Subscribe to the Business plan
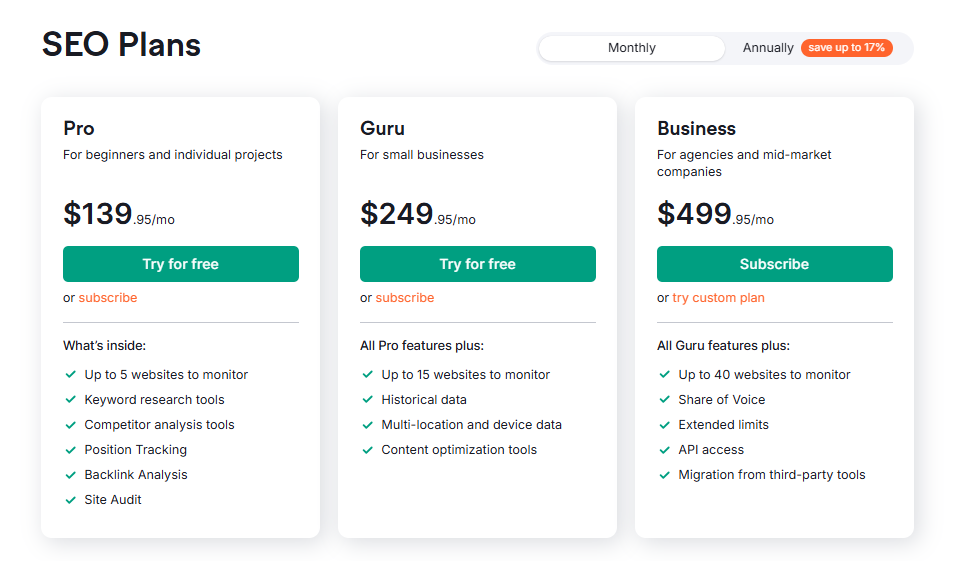The height and width of the screenshot is (561, 961). (774, 264)
